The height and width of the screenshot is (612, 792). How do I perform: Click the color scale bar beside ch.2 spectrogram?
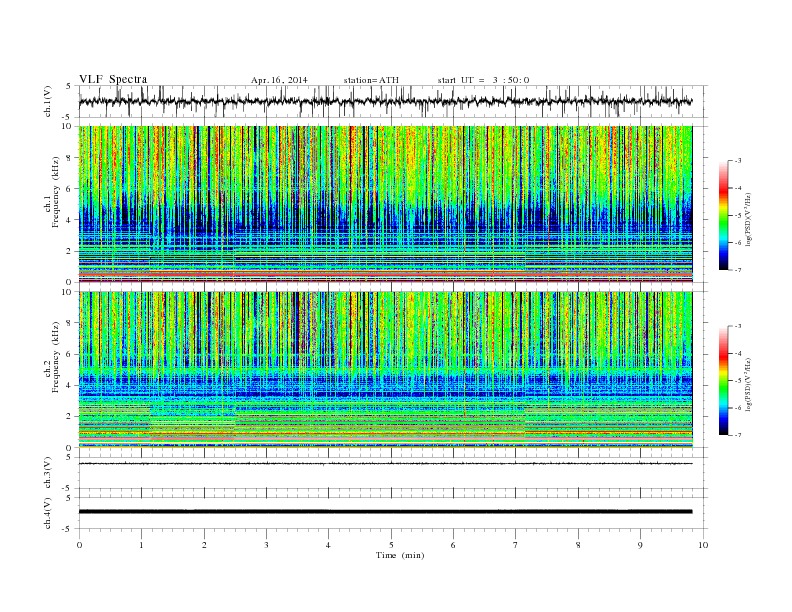[x=724, y=380]
